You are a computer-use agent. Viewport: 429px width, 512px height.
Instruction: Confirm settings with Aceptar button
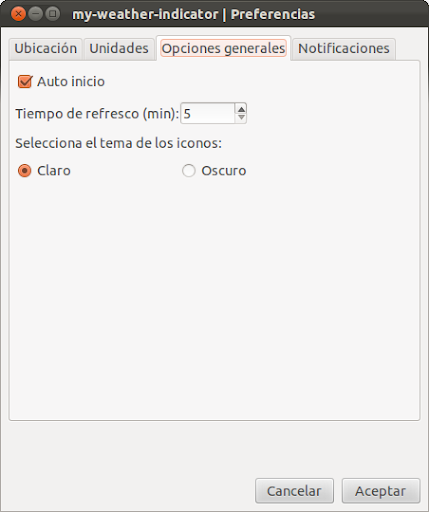381,491
